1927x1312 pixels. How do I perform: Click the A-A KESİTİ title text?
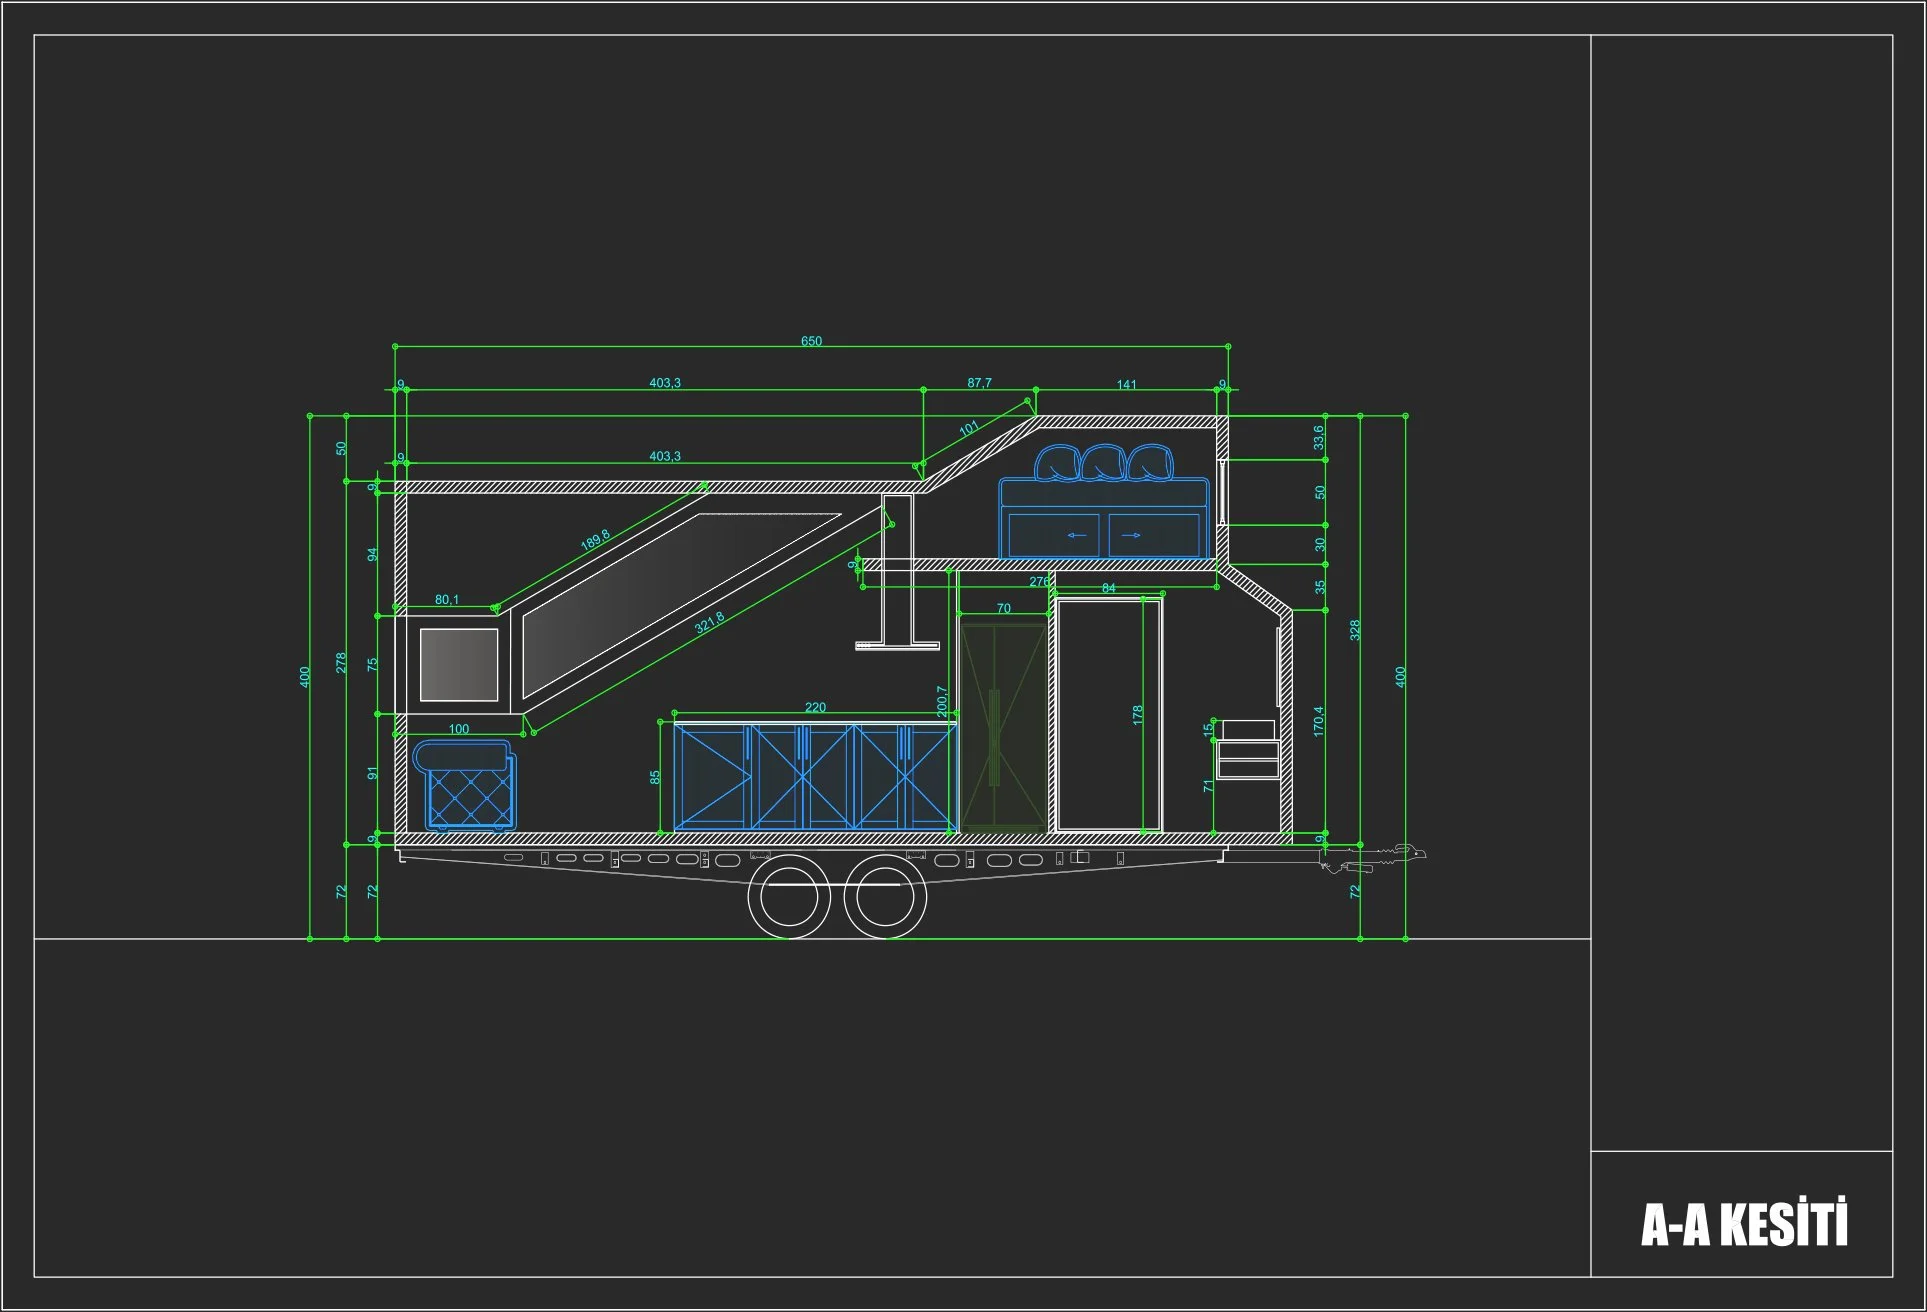click(1744, 1225)
